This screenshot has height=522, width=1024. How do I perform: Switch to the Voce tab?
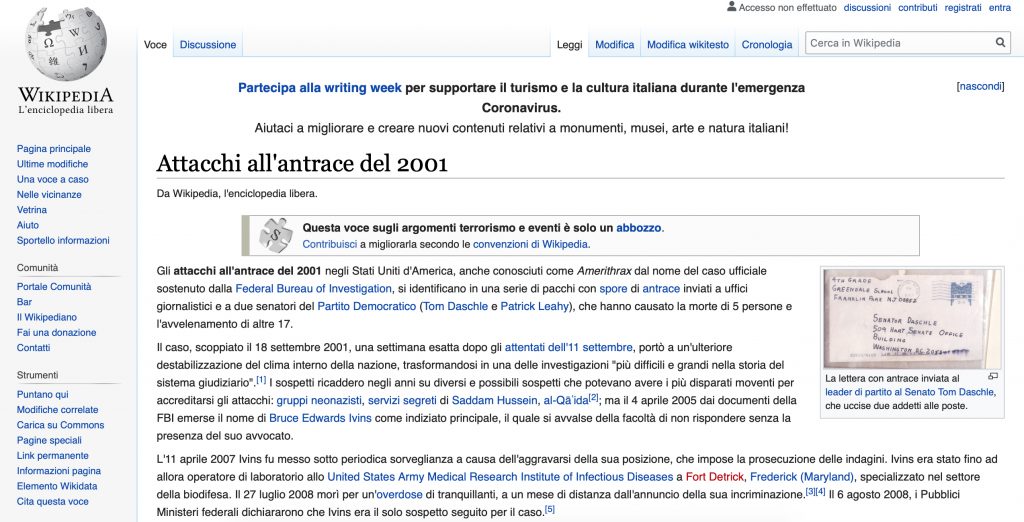point(155,44)
